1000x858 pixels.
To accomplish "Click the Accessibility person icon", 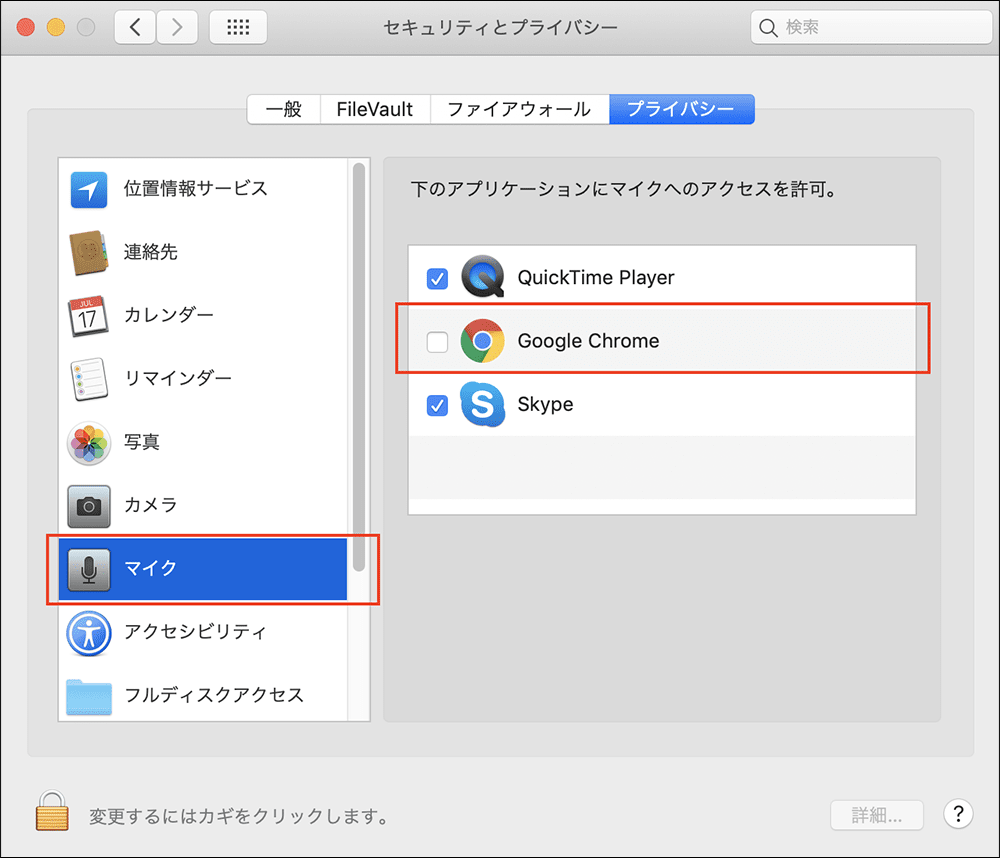I will (x=89, y=633).
